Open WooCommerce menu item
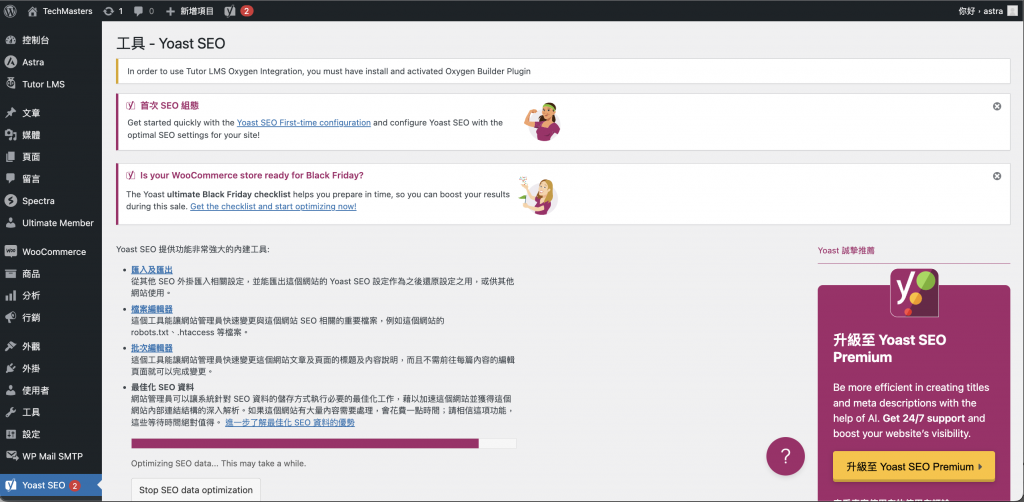The height and width of the screenshot is (502, 1024). (51, 251)
